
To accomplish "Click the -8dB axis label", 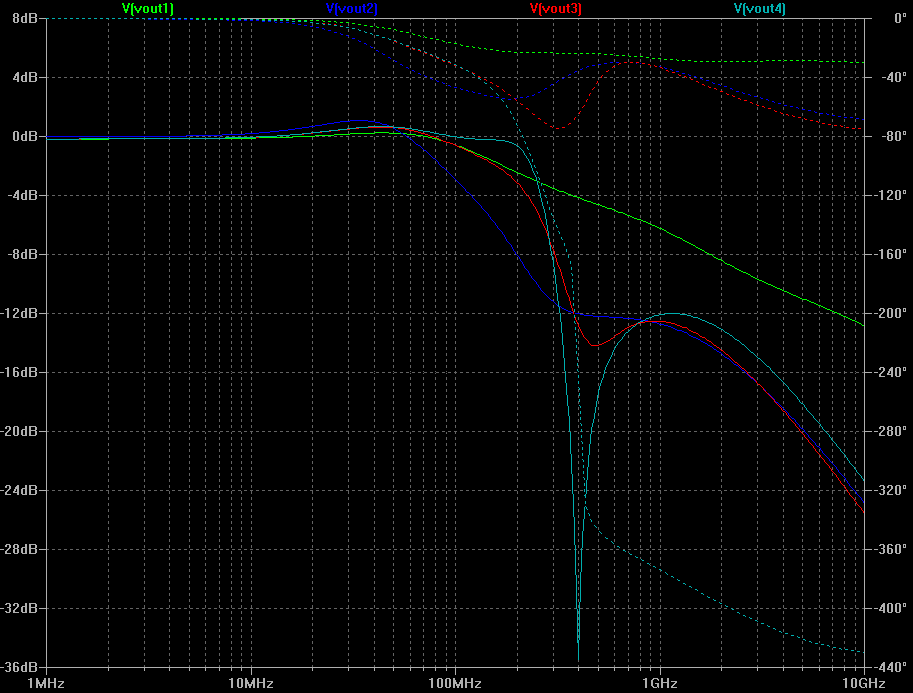I will (22, 254).
